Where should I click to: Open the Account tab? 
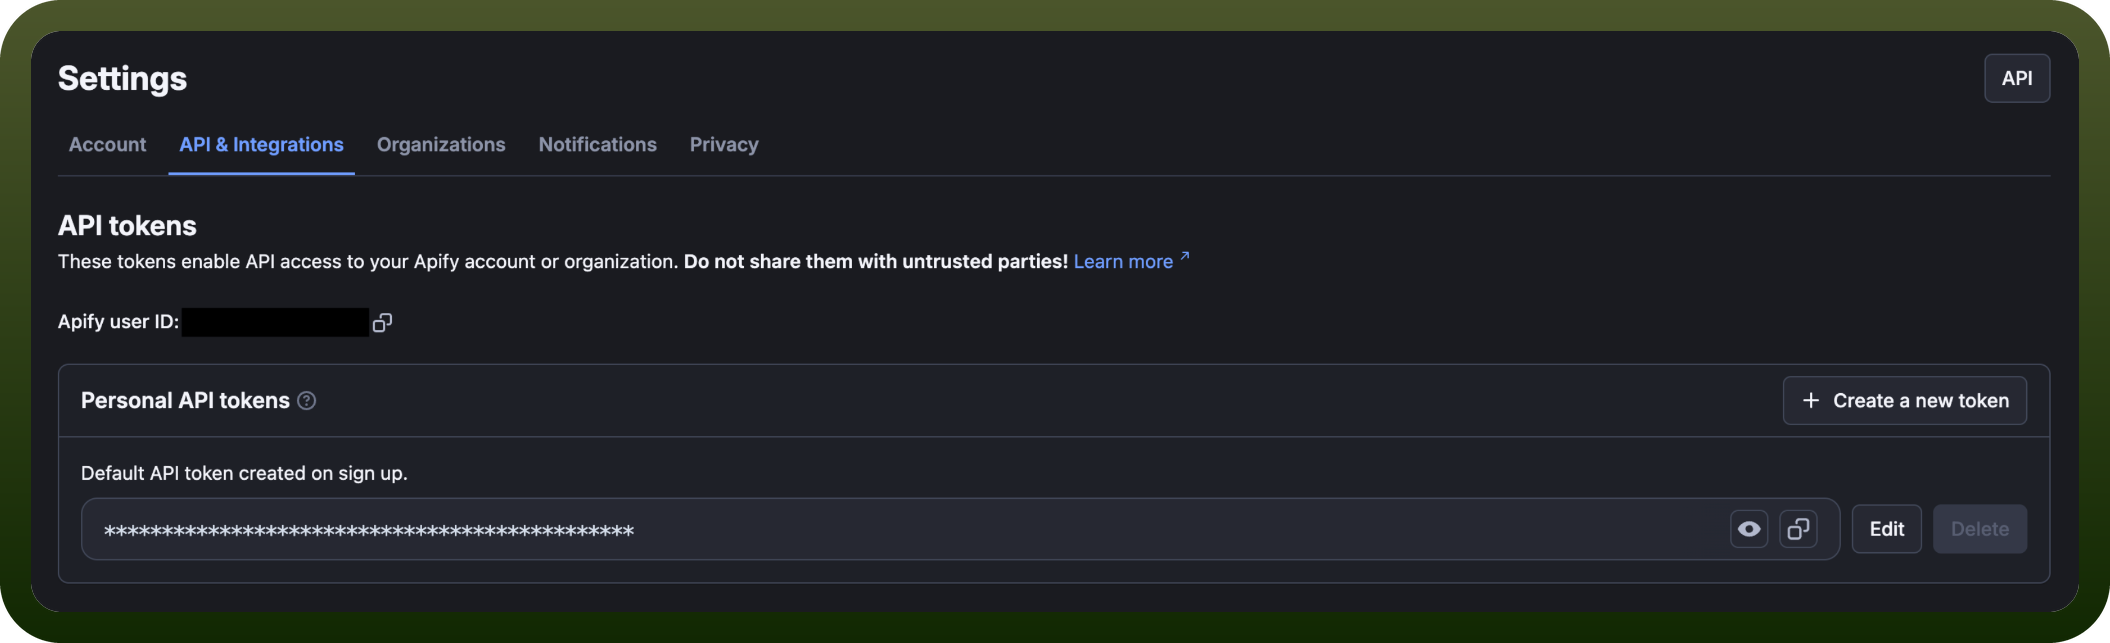pos(107,145)
